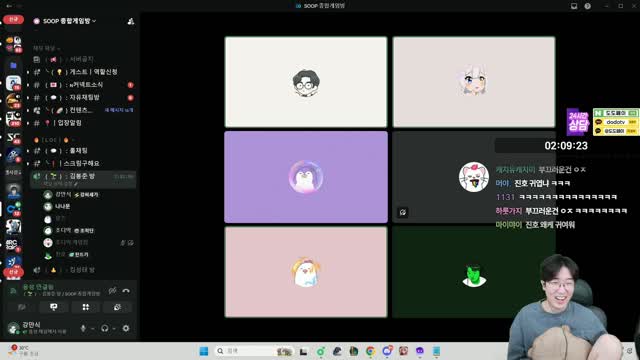Share your screen in voice
The width and height of the screenshot is (640, 360).
tap(53, 307)
